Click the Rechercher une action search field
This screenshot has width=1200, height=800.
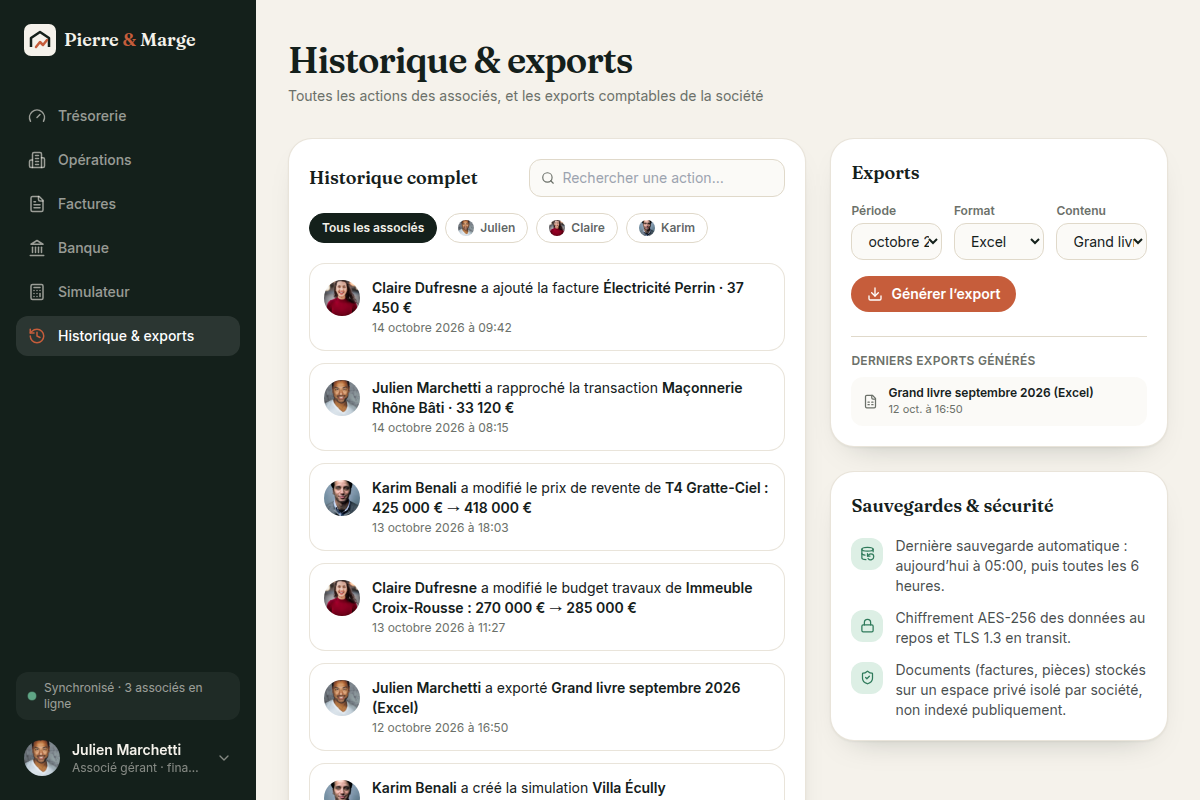657,178
